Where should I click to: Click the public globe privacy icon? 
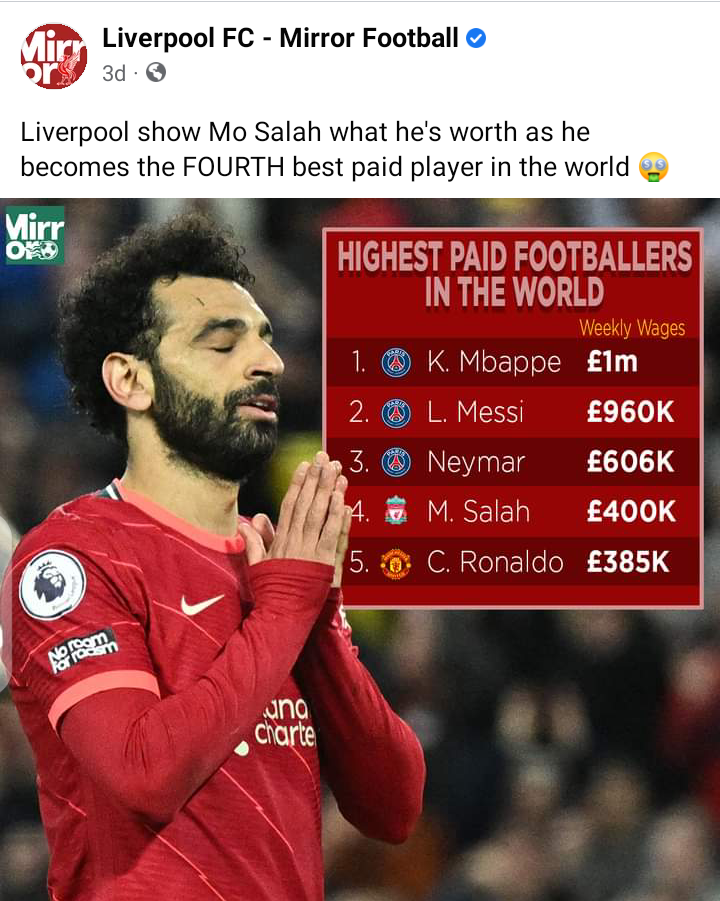(156, 72)
